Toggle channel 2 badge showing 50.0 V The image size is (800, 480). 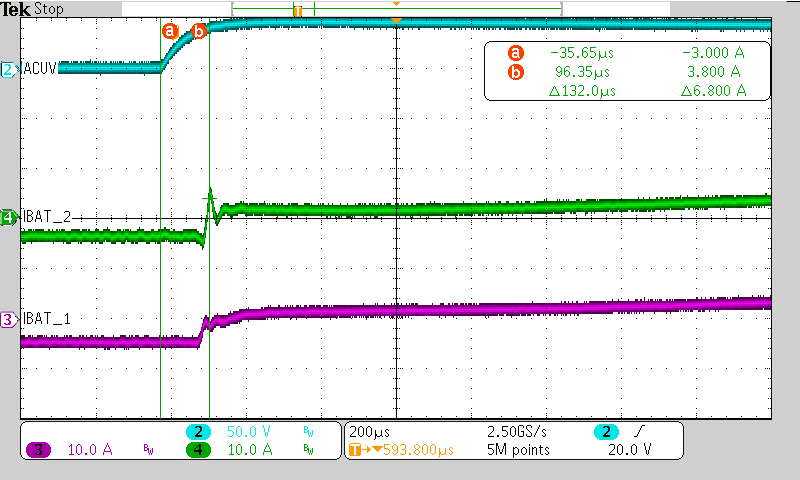tap(200, 431)
